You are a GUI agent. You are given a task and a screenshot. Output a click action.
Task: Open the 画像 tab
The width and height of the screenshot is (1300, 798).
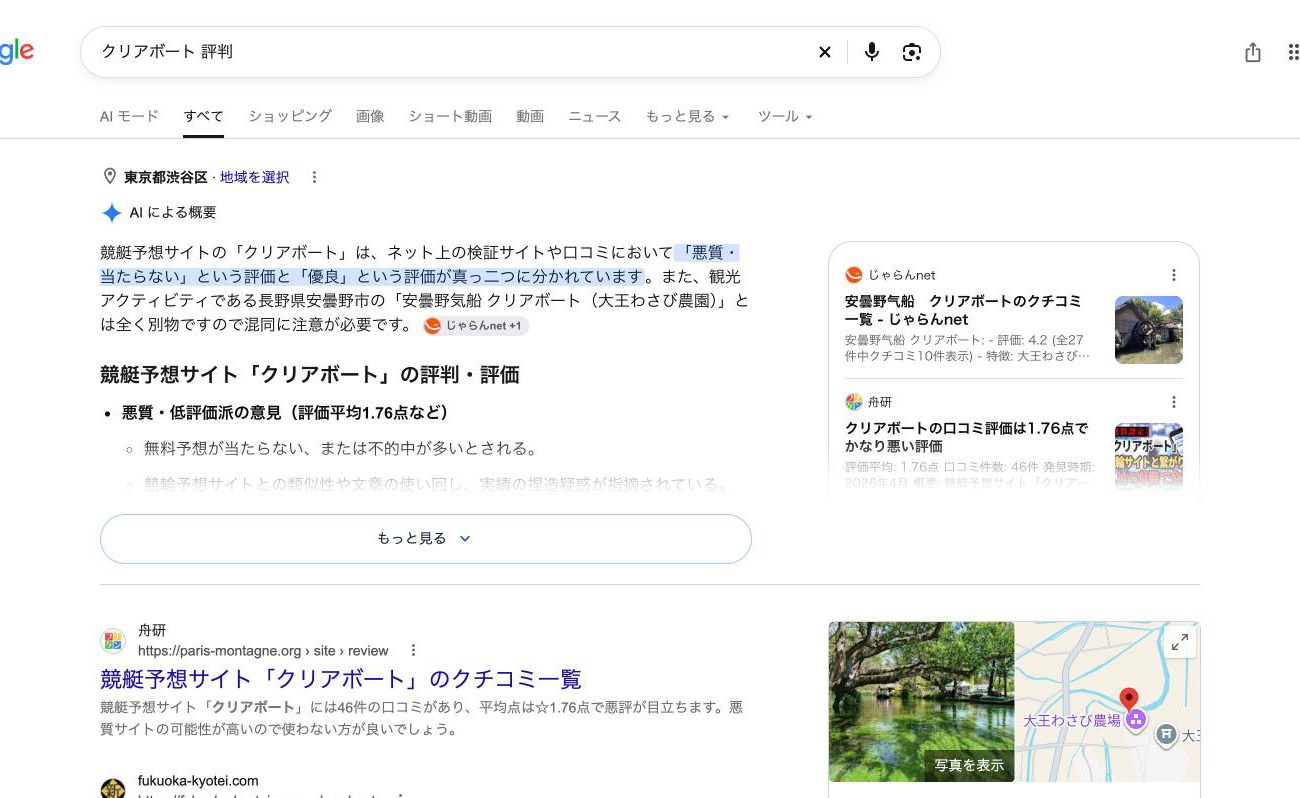click(370, 117)
